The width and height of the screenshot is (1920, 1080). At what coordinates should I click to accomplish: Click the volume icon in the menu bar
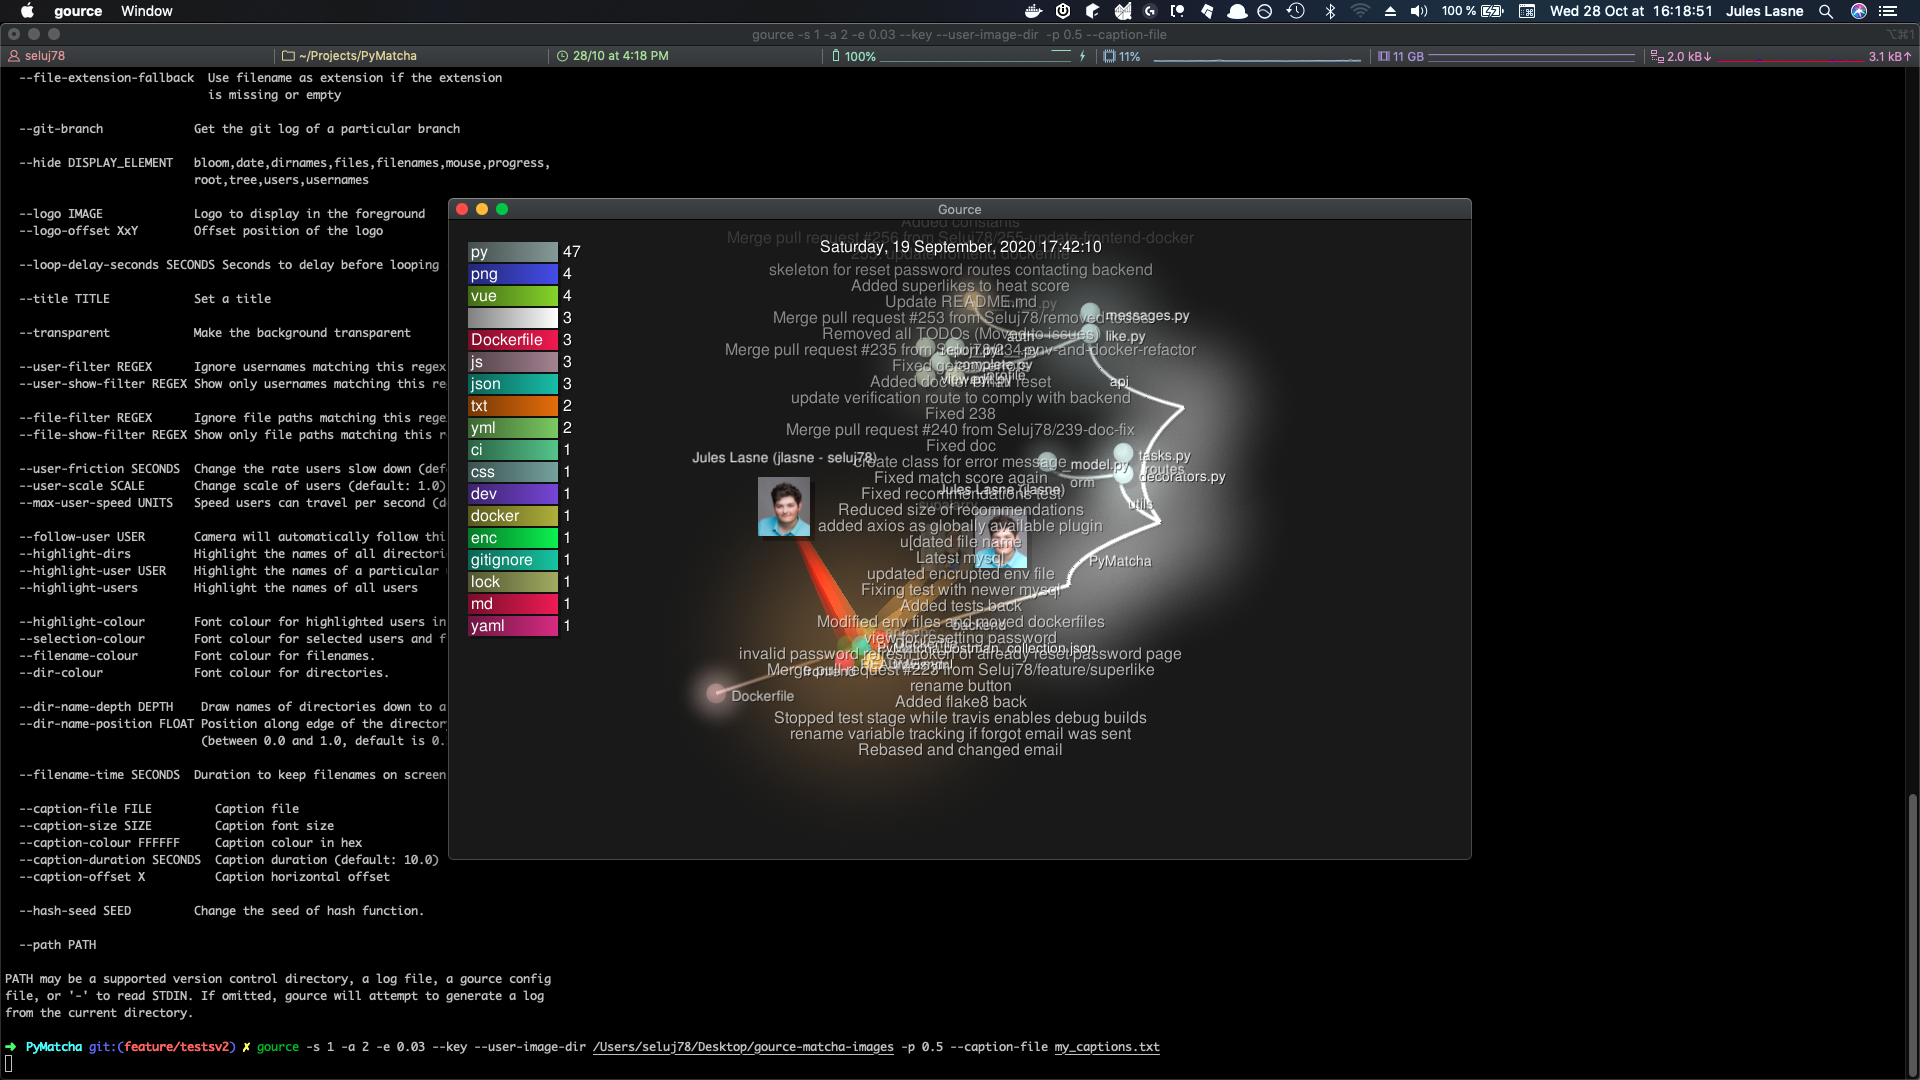coord(1421,11)
